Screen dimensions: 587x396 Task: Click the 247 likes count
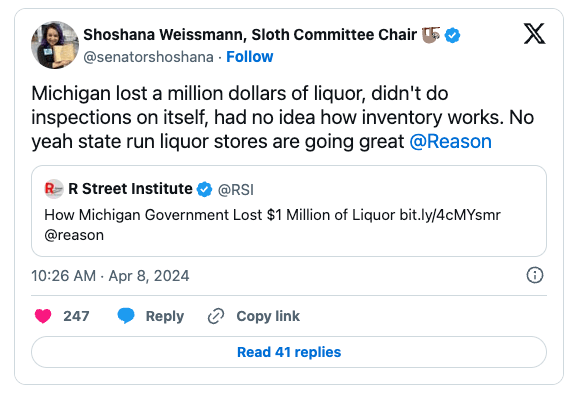tap(76, 316)
